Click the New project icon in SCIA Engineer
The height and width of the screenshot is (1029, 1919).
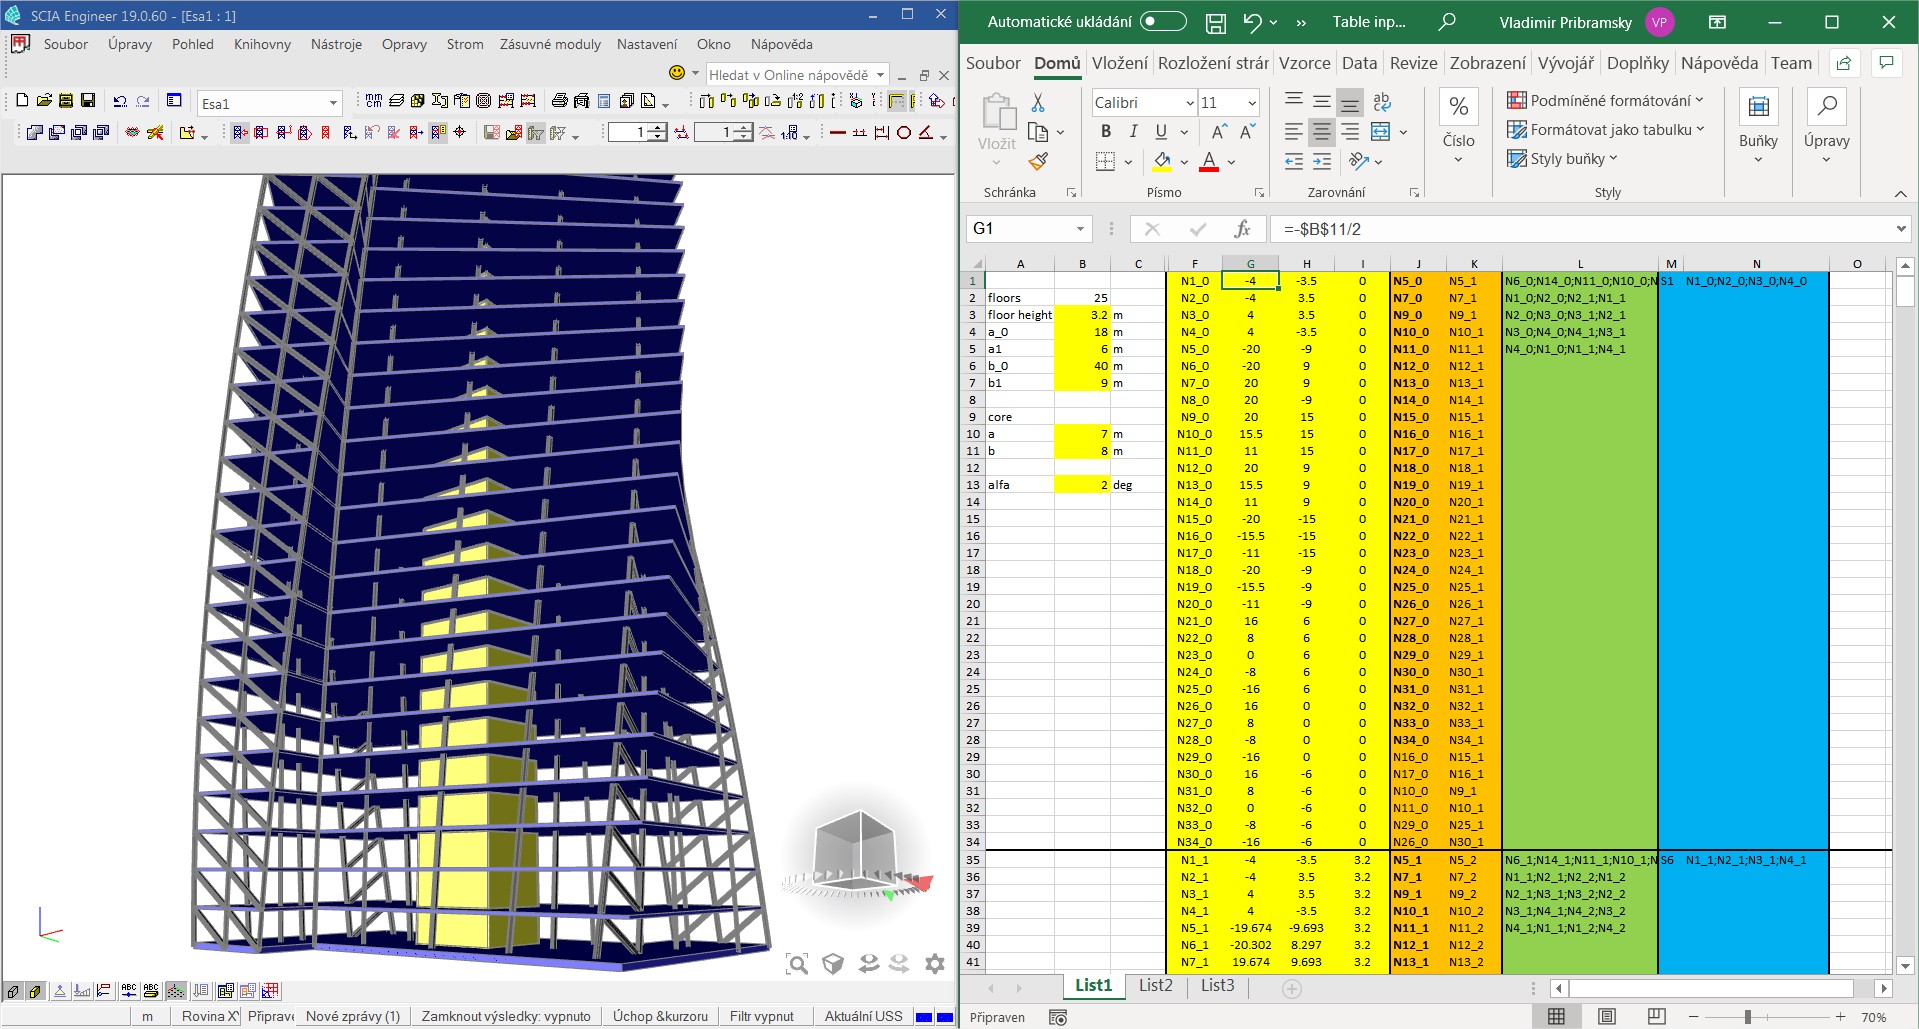pyautogui.click(x=22, y=101)
